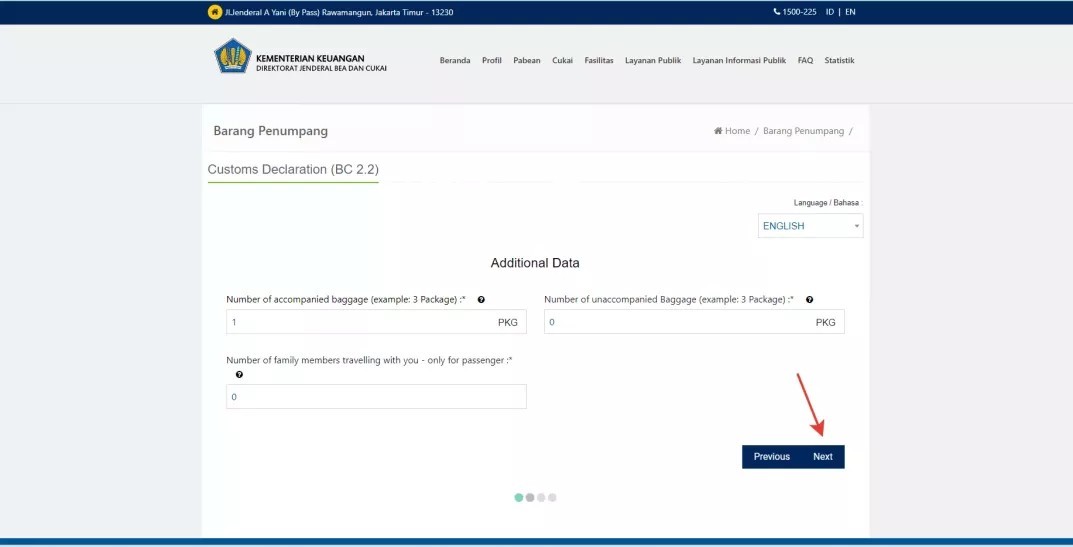Screen dimensions: 1073x547
Task: Click the yellow home icon beside the address
Action: 215,12
